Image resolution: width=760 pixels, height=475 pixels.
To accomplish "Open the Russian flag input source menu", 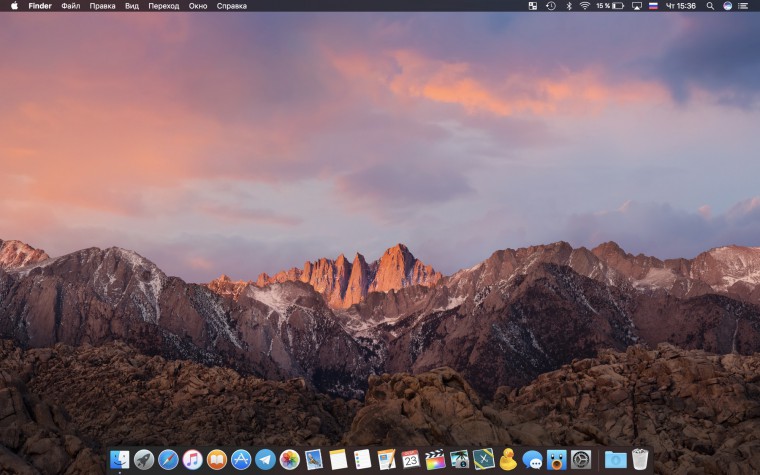I will click(x=654, y=6).
